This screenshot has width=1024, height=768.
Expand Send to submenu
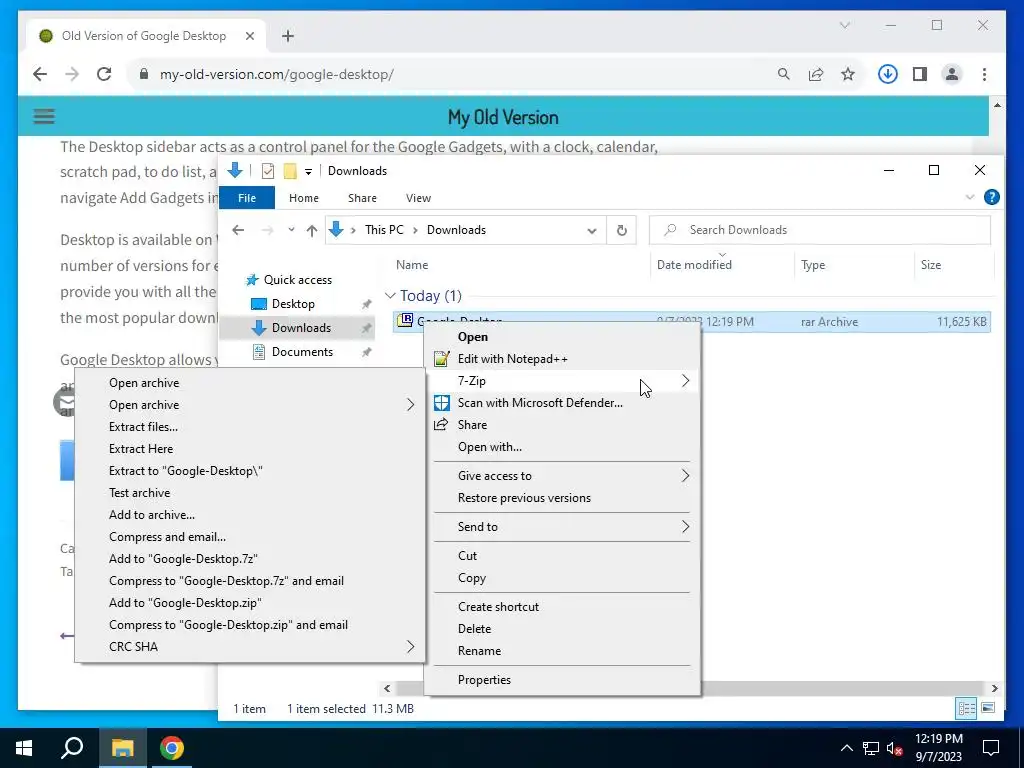(x=685, y=526)
